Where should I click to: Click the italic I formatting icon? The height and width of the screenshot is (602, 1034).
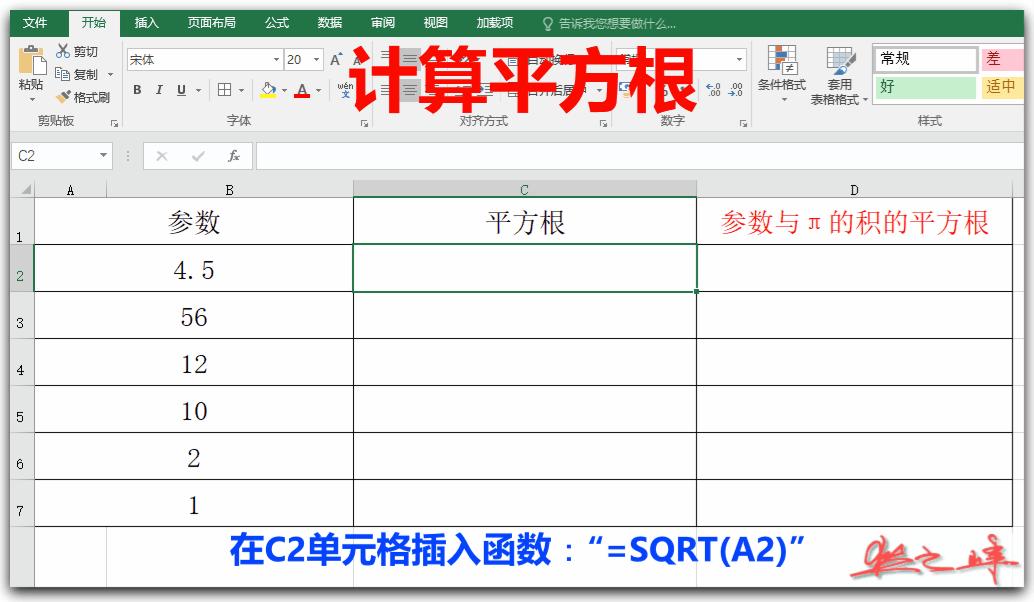click(158, 90)
